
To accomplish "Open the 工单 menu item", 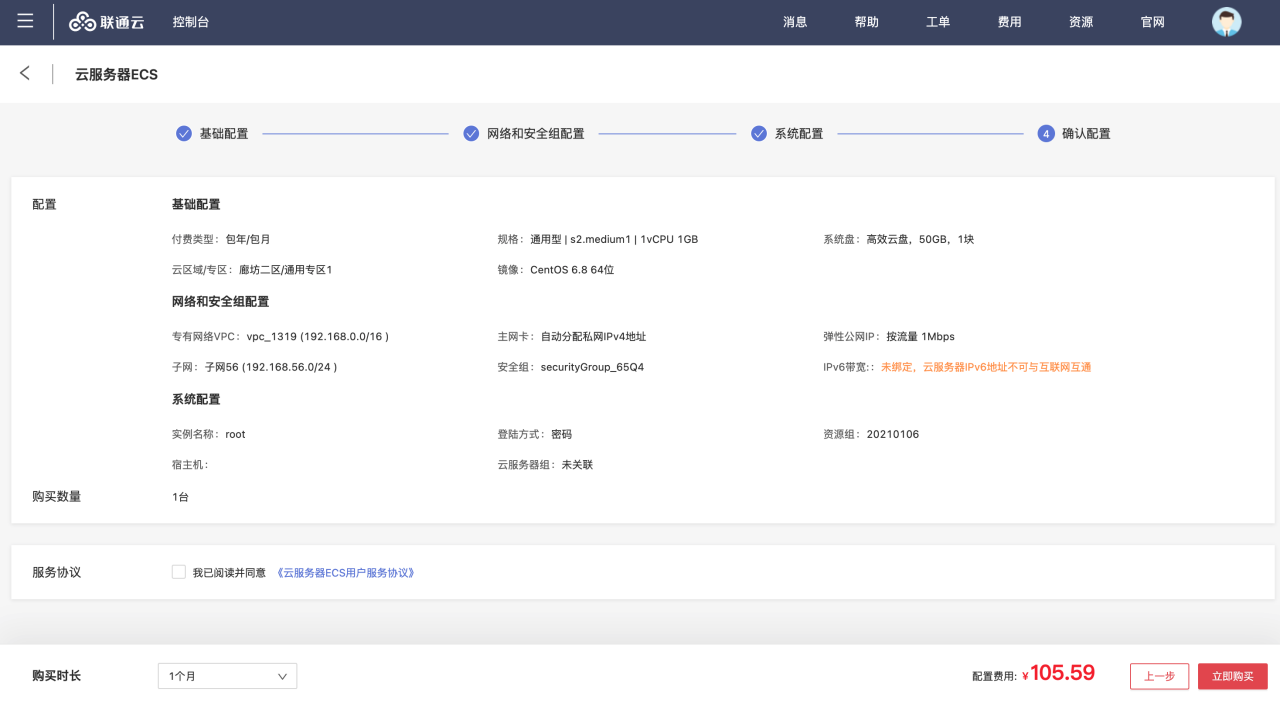I will [x=938, y=22].
